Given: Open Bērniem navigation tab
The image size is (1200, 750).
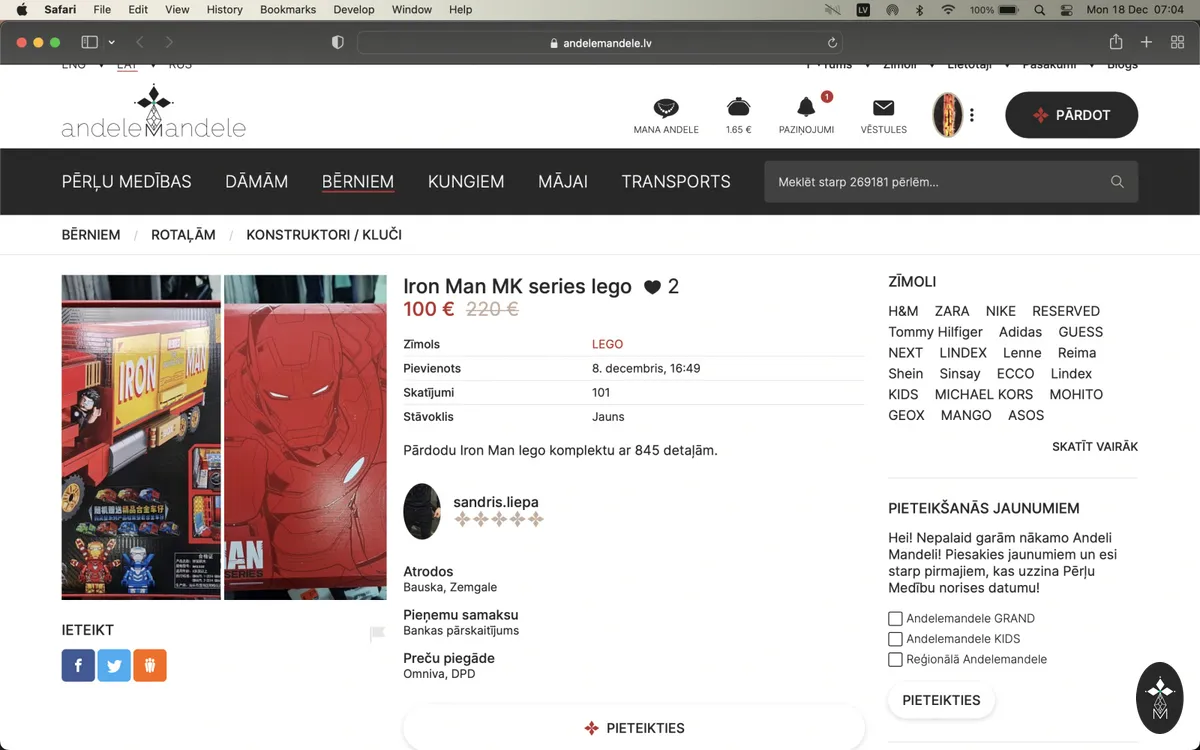Looking at the screenshot, I should click(x=358, y=182).
